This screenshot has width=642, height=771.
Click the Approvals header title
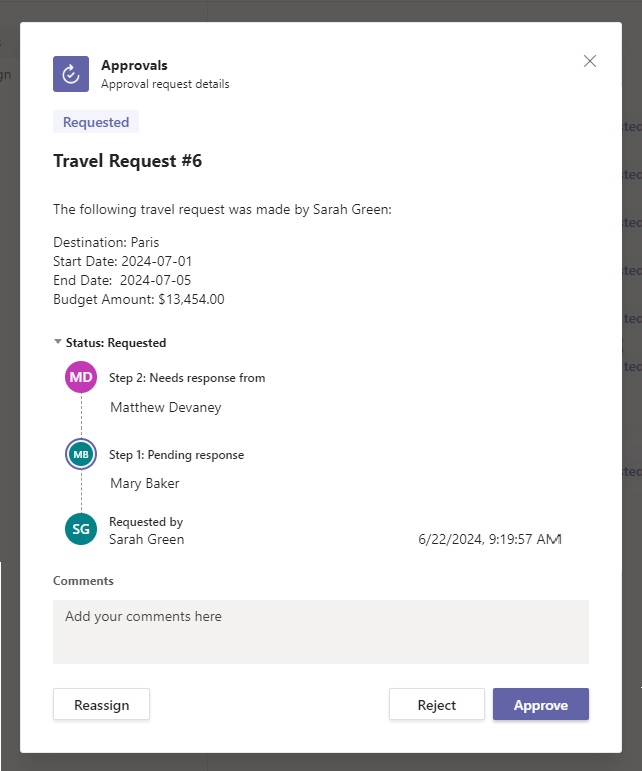point(134,66)
